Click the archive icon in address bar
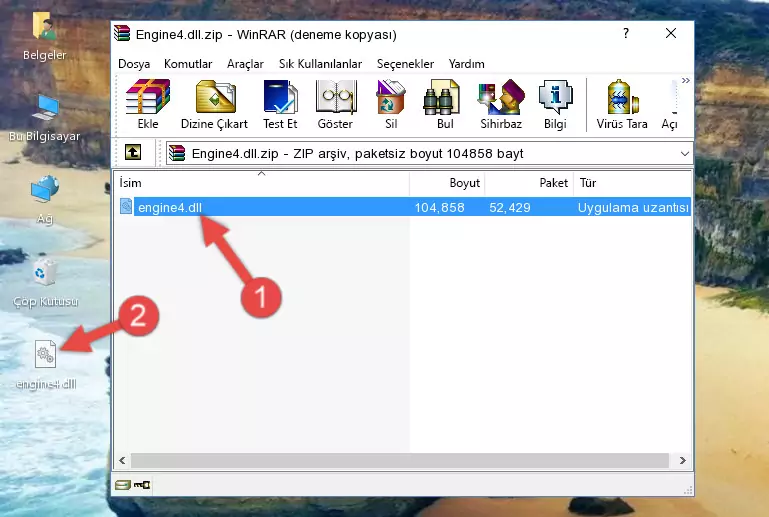 coord(177,154)
